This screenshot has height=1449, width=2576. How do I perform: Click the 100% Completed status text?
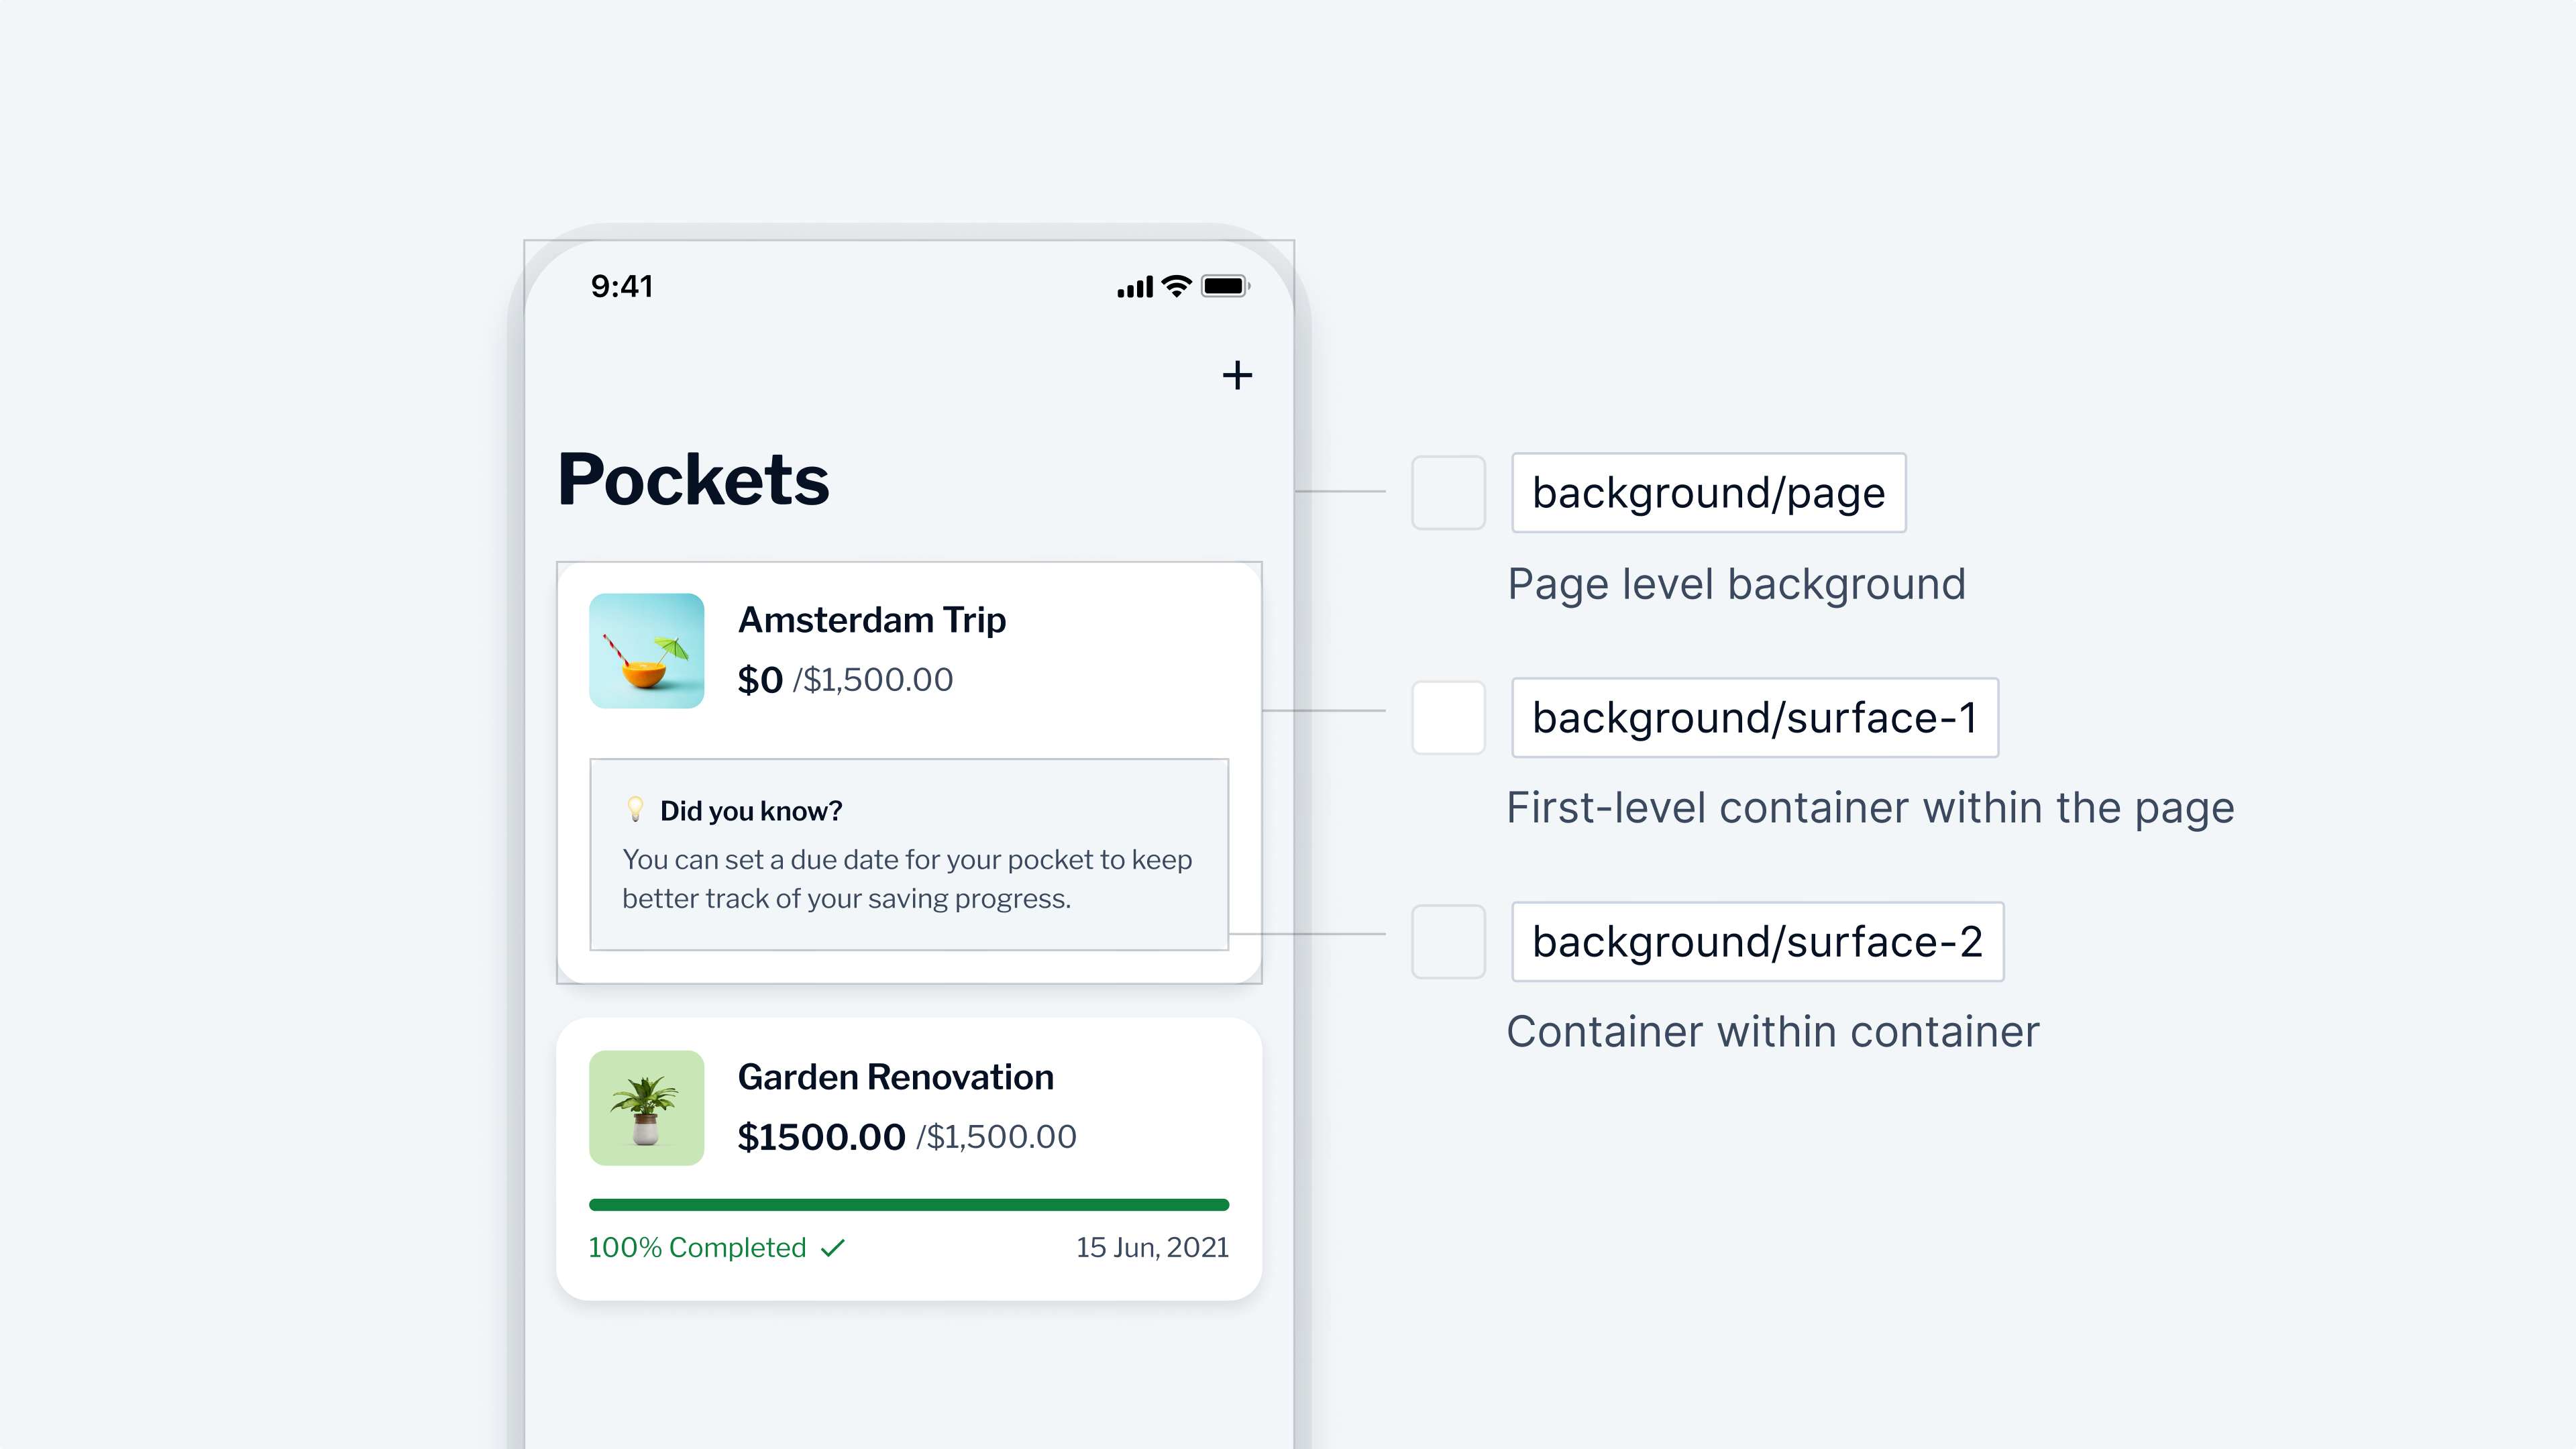point(697,1248)
